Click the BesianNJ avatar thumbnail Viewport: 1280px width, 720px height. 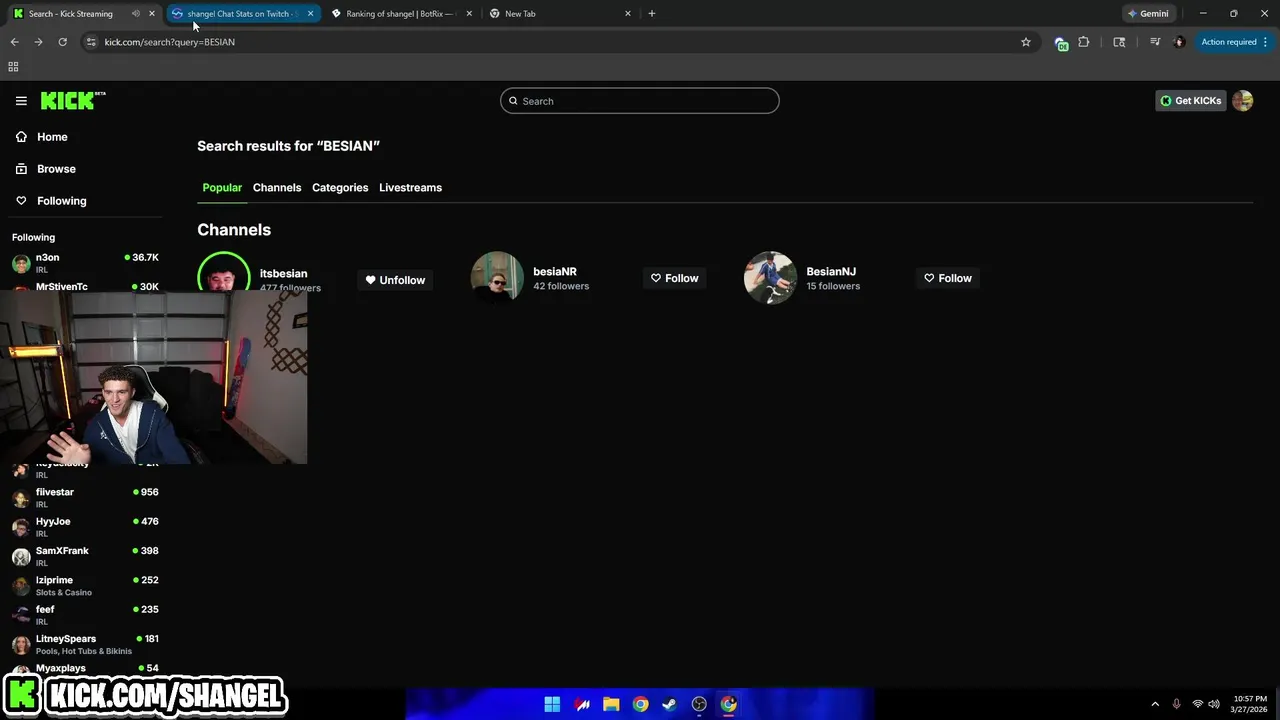pos(770,278)
